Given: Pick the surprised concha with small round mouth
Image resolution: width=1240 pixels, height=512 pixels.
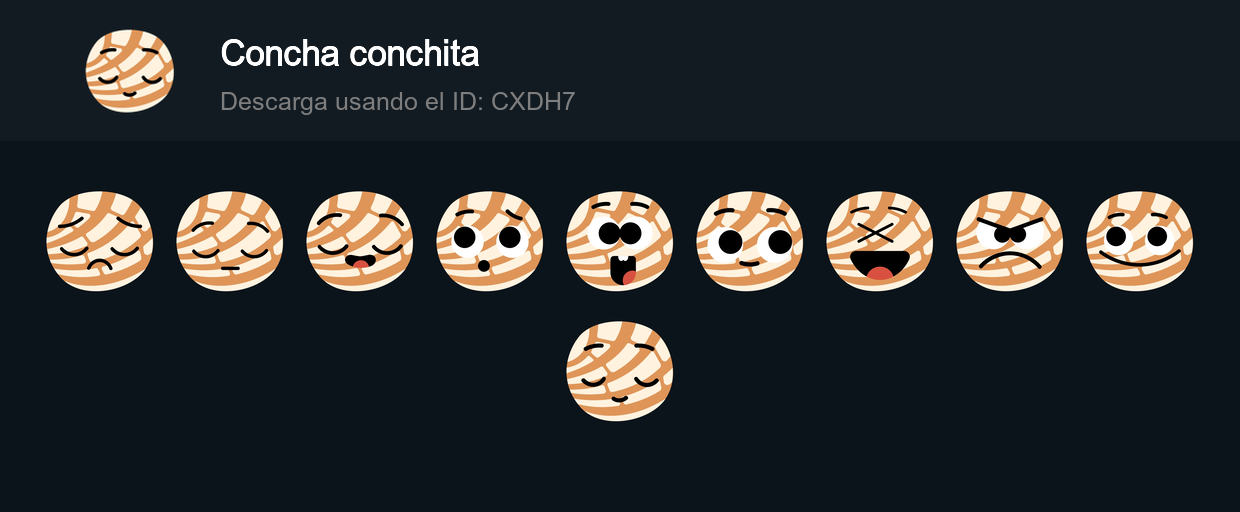Looking at the screenshot, I should click(x=490, y=241).
